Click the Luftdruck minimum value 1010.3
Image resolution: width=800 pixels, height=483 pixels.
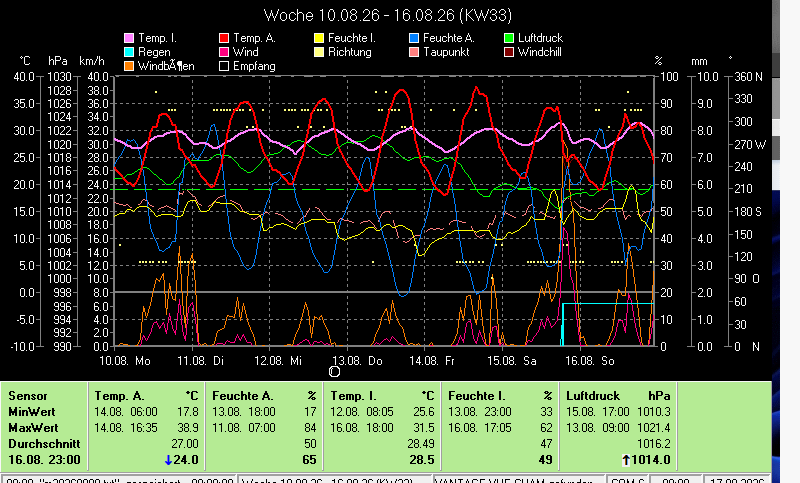pyautogui.click(x=654, y=412)
